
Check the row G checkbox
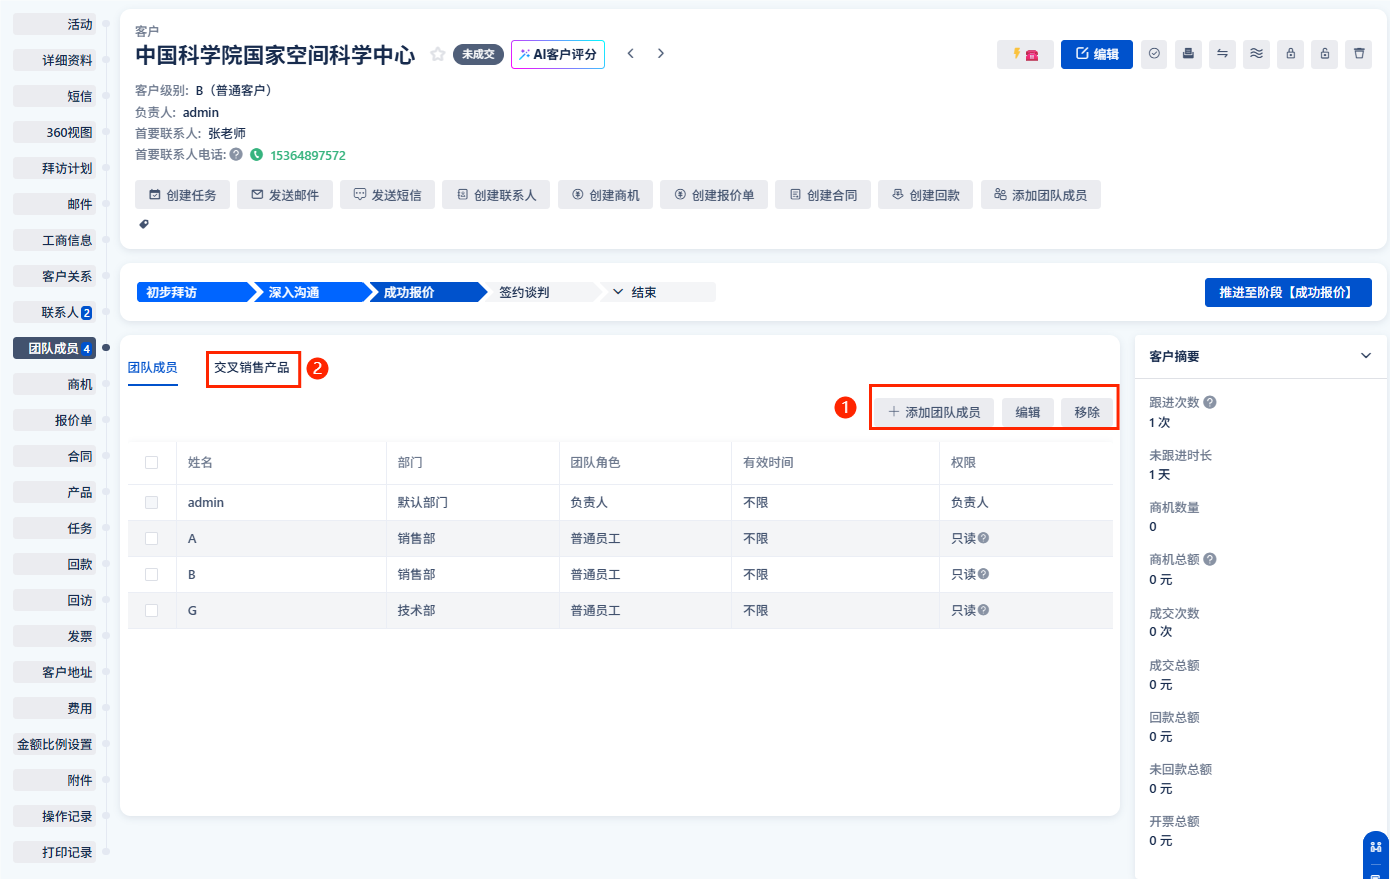(x=152, y=610)
